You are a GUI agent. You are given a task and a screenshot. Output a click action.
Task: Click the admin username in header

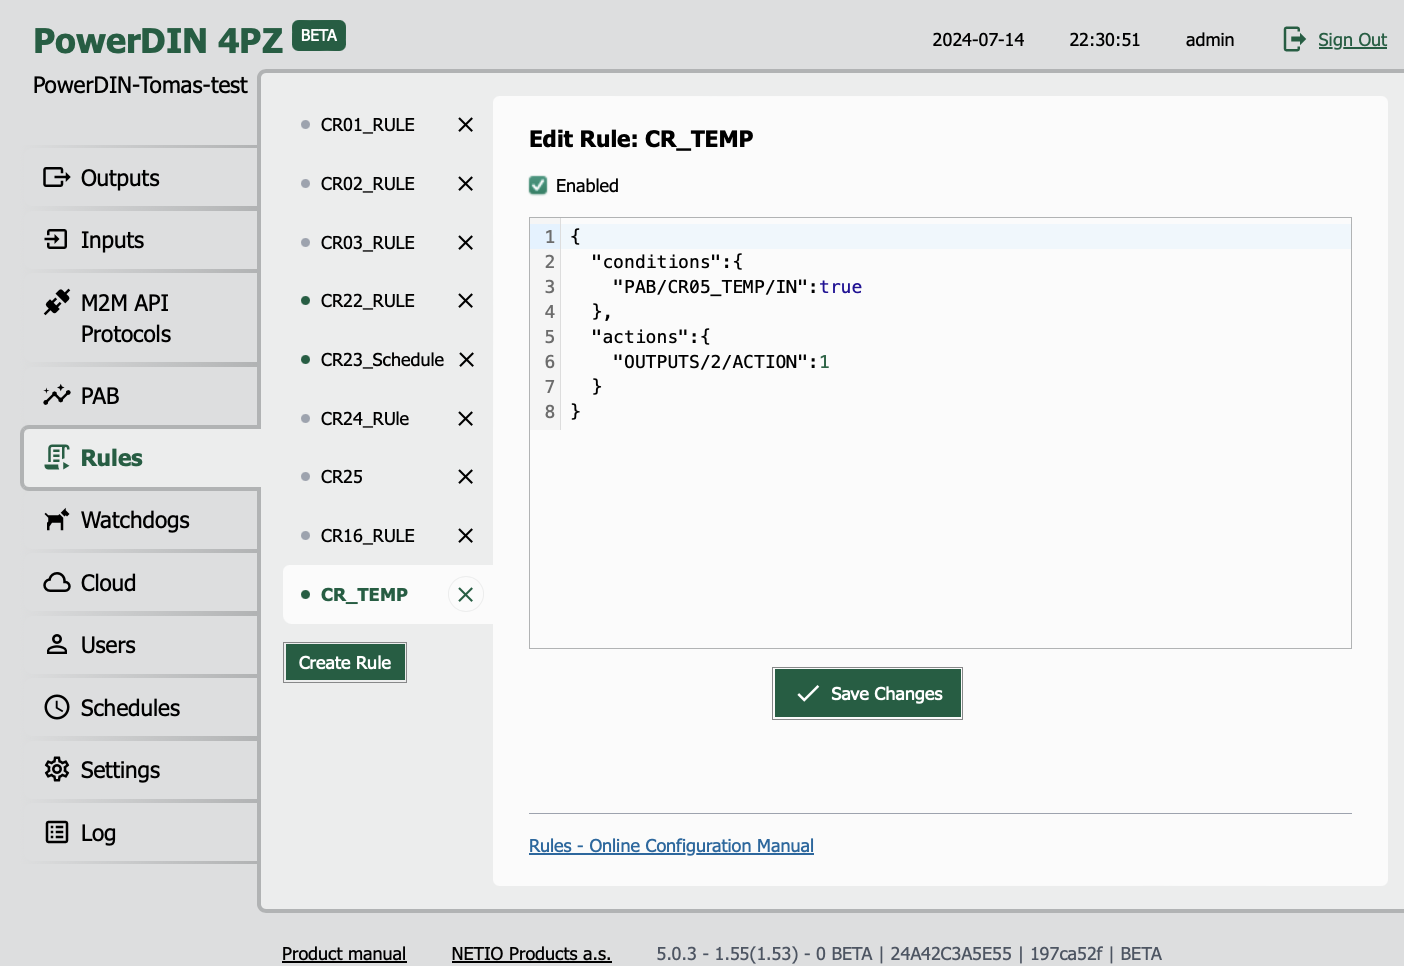pos(1210,40)
